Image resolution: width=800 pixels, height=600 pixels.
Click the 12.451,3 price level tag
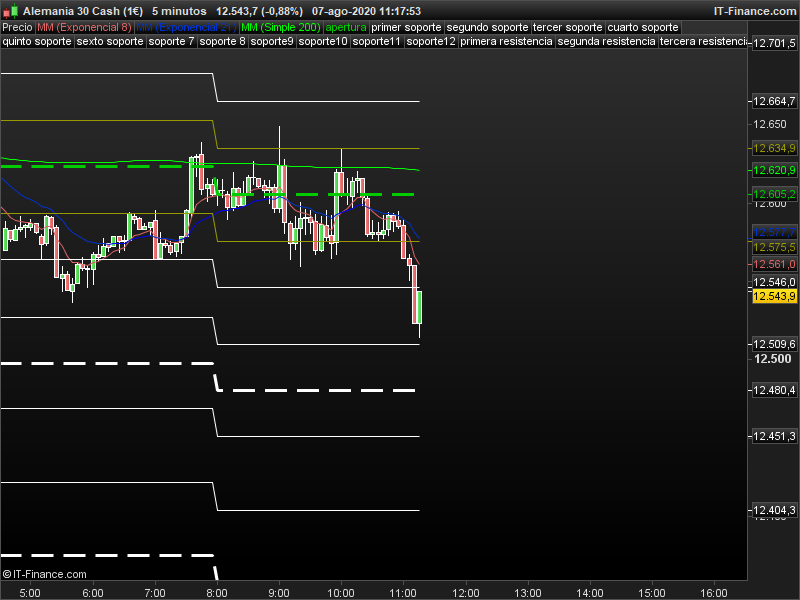(x=774, y=436)
